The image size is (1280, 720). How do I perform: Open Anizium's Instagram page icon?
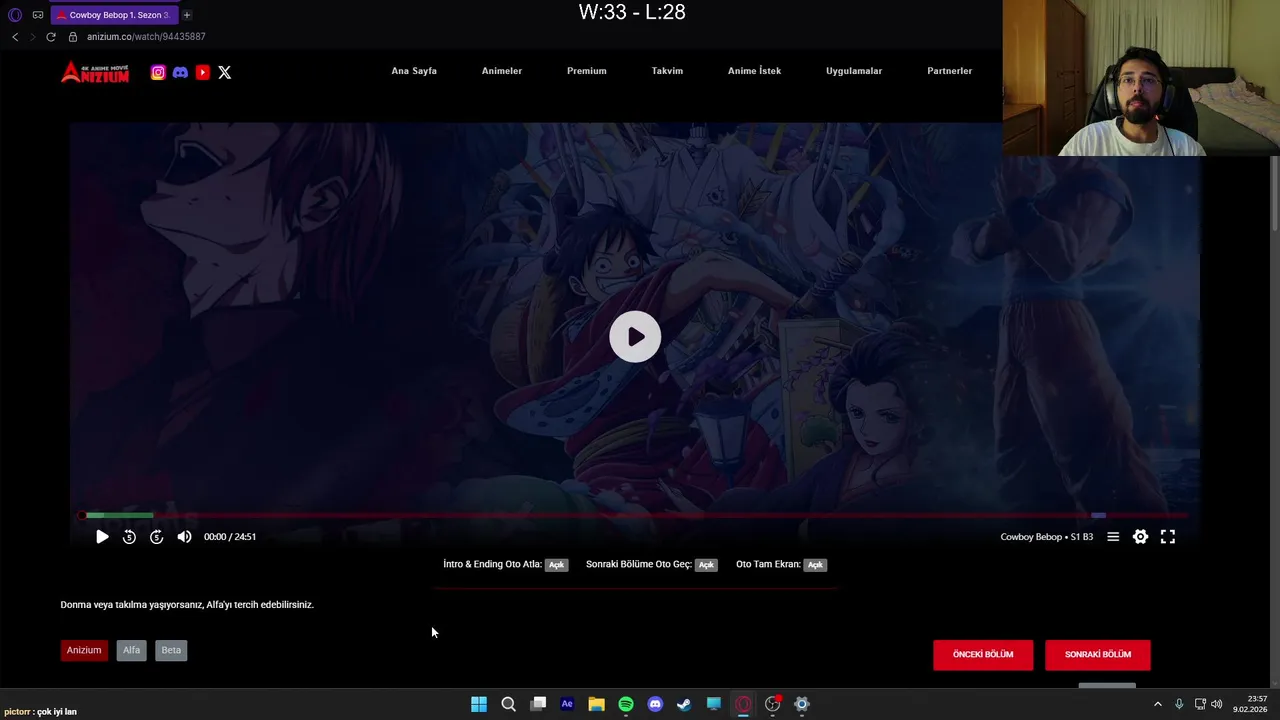point(158,72)
